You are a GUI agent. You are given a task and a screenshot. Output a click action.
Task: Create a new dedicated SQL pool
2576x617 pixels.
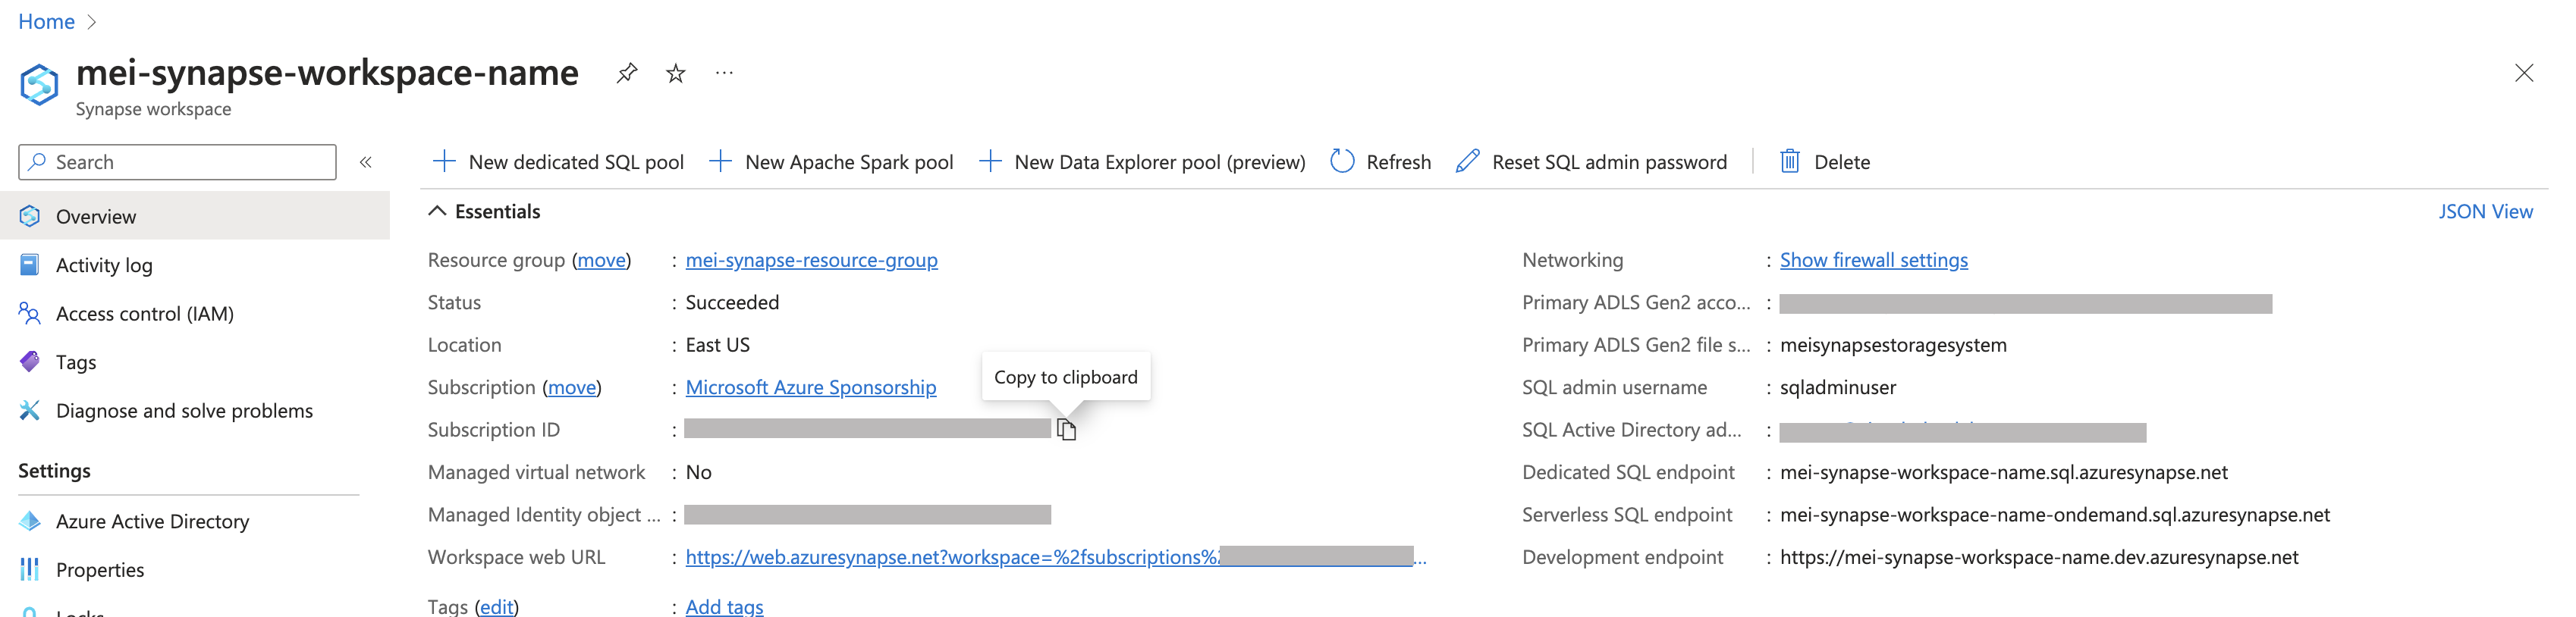[559, 162]
